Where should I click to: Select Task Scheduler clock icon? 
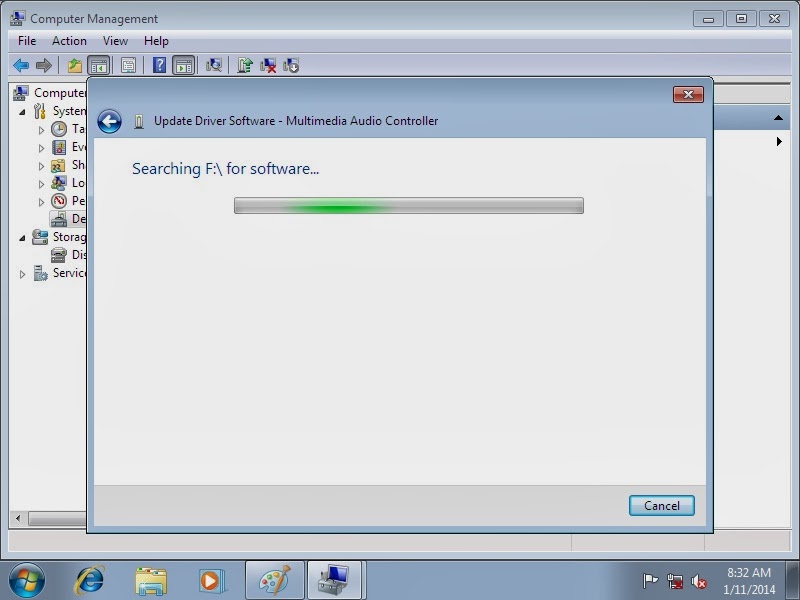coord(59,129)
